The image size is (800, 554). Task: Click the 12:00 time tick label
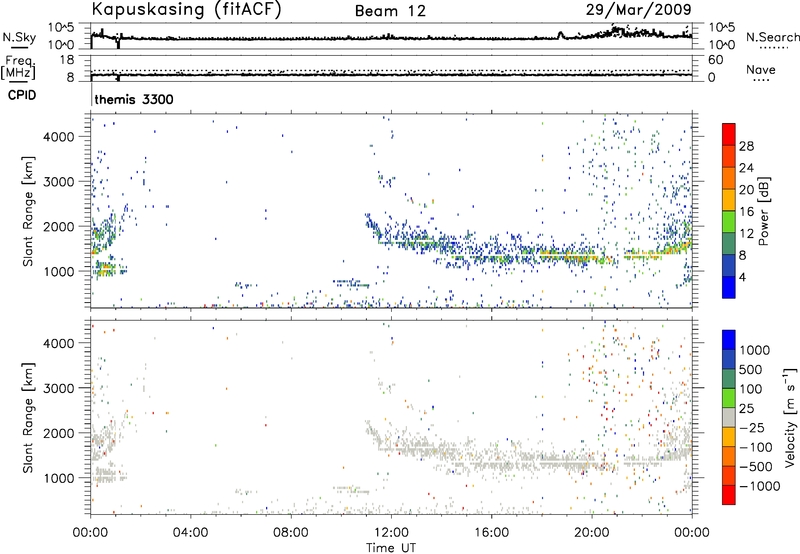(x=391, y=533)
